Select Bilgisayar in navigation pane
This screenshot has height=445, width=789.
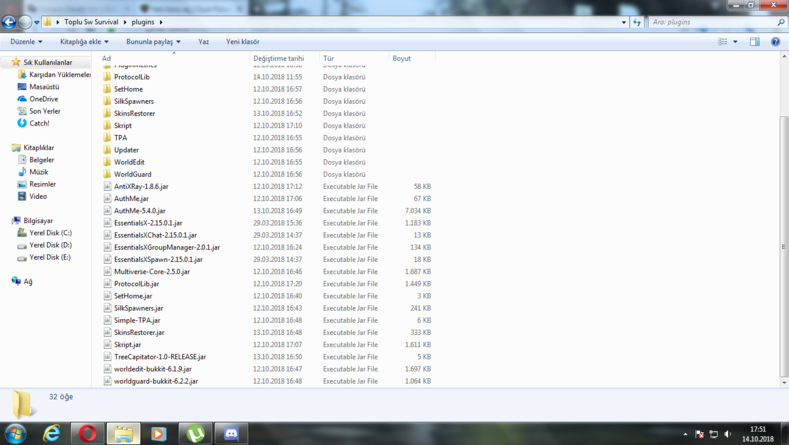38,220
